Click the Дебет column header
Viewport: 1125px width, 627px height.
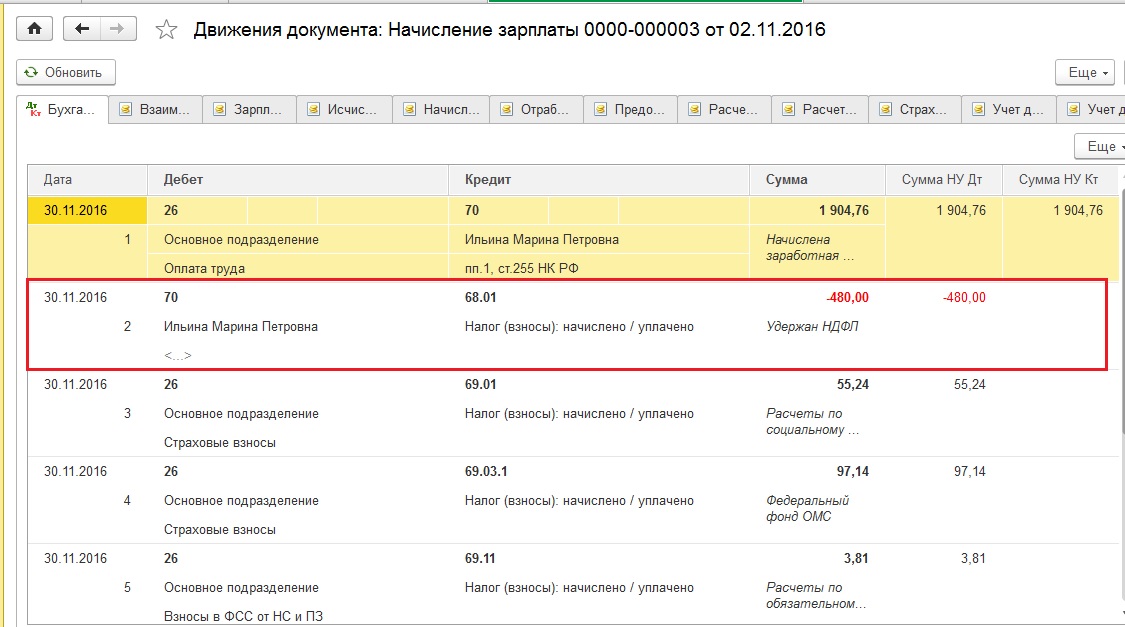[x=297, y=180]
